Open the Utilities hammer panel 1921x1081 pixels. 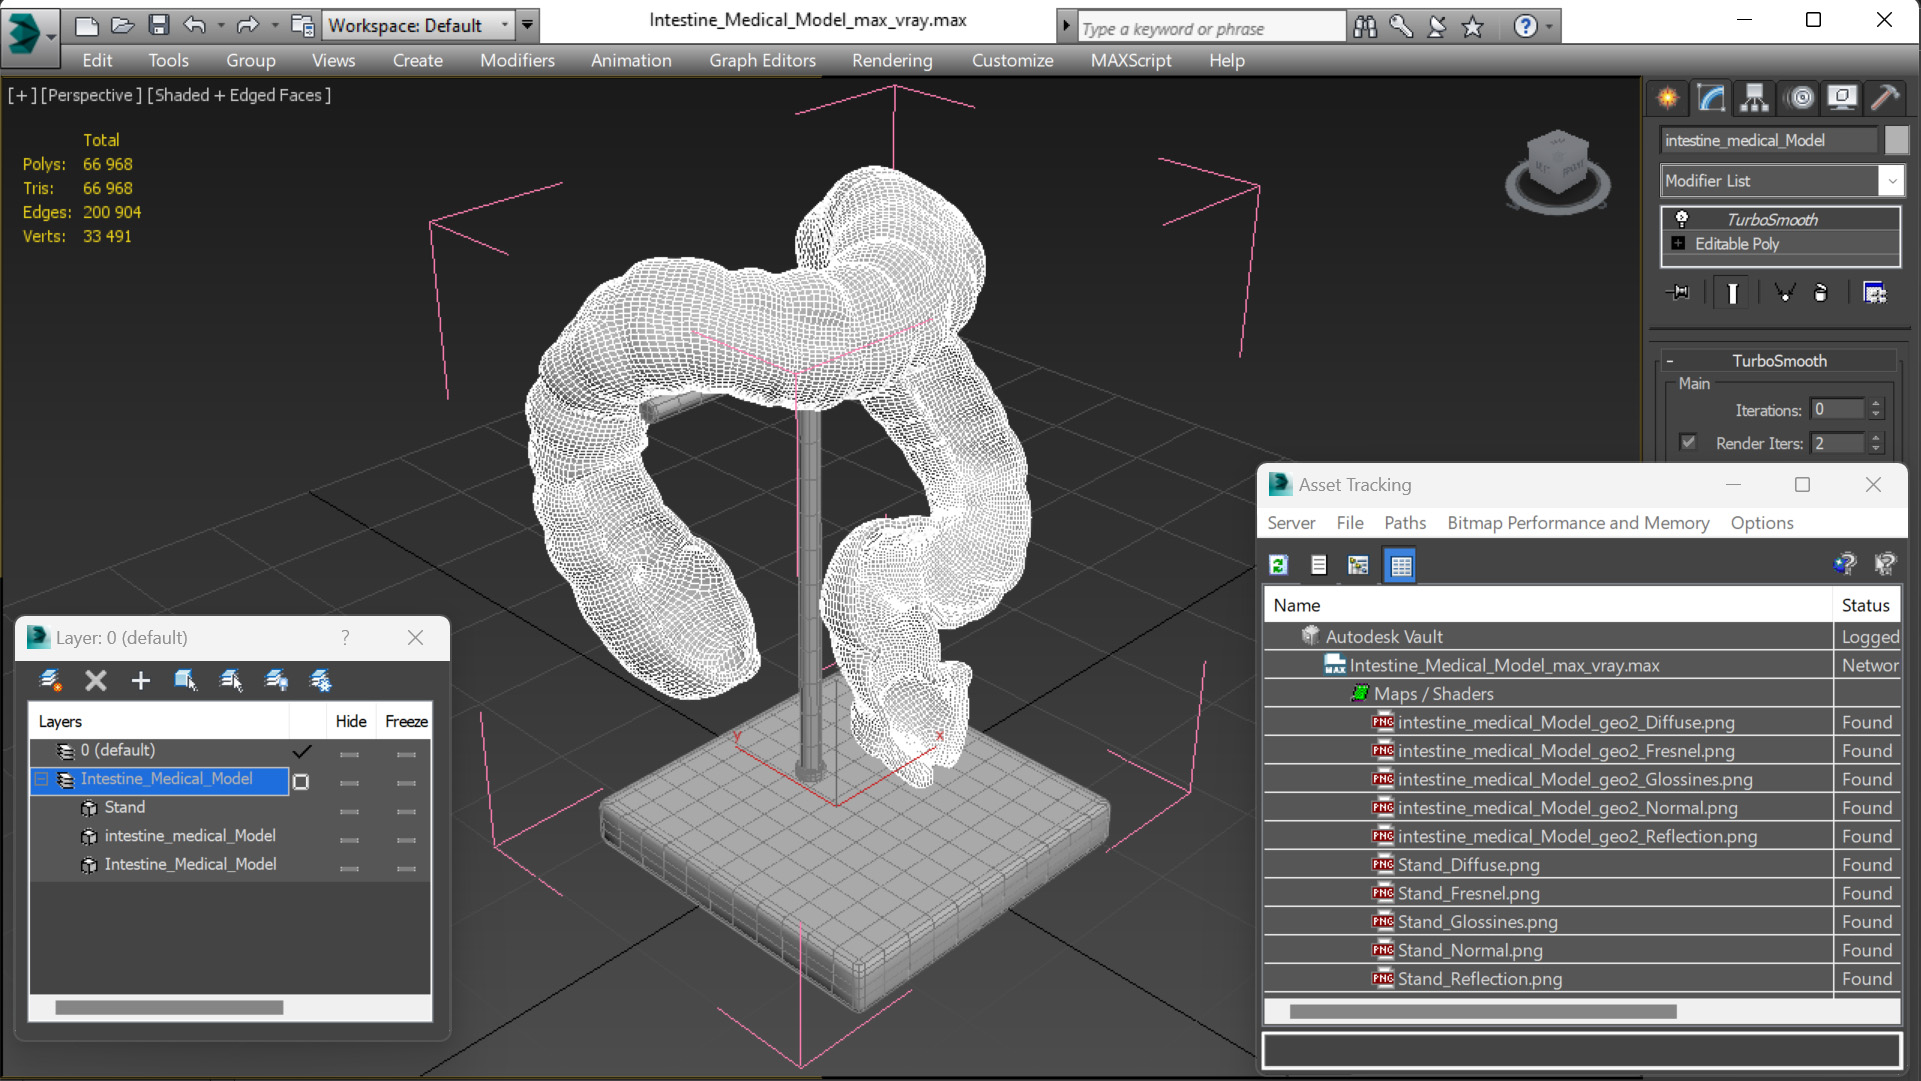click(1885, 97)
